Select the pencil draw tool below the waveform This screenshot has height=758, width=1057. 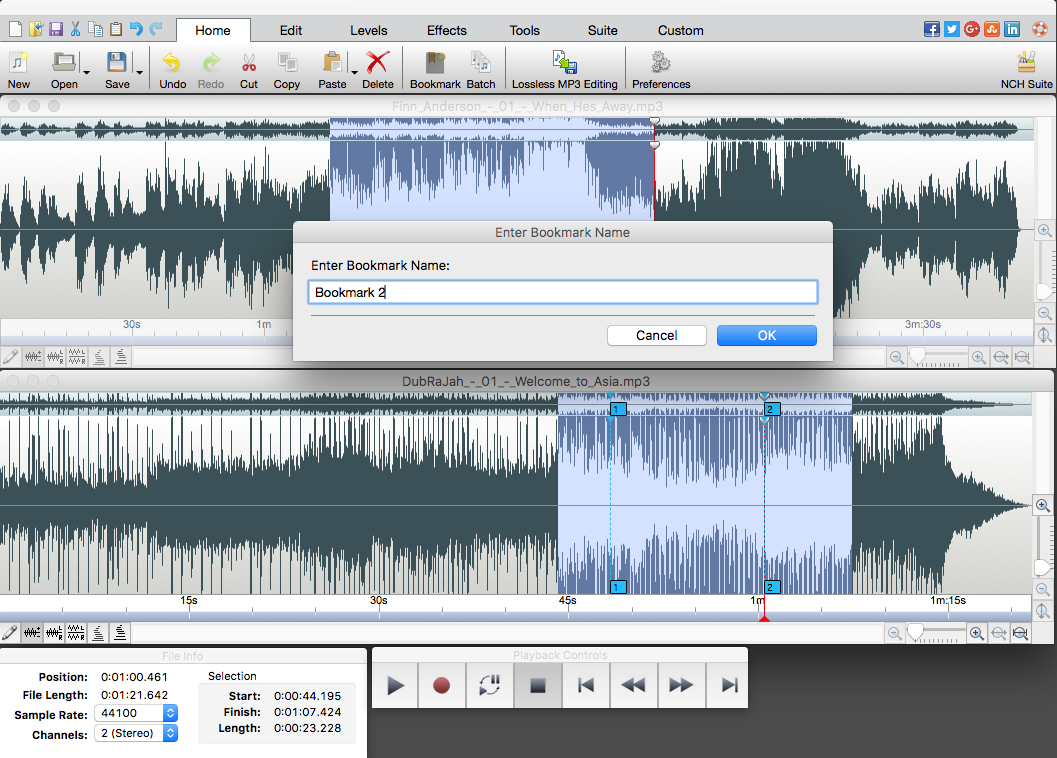tap(11, 632)
